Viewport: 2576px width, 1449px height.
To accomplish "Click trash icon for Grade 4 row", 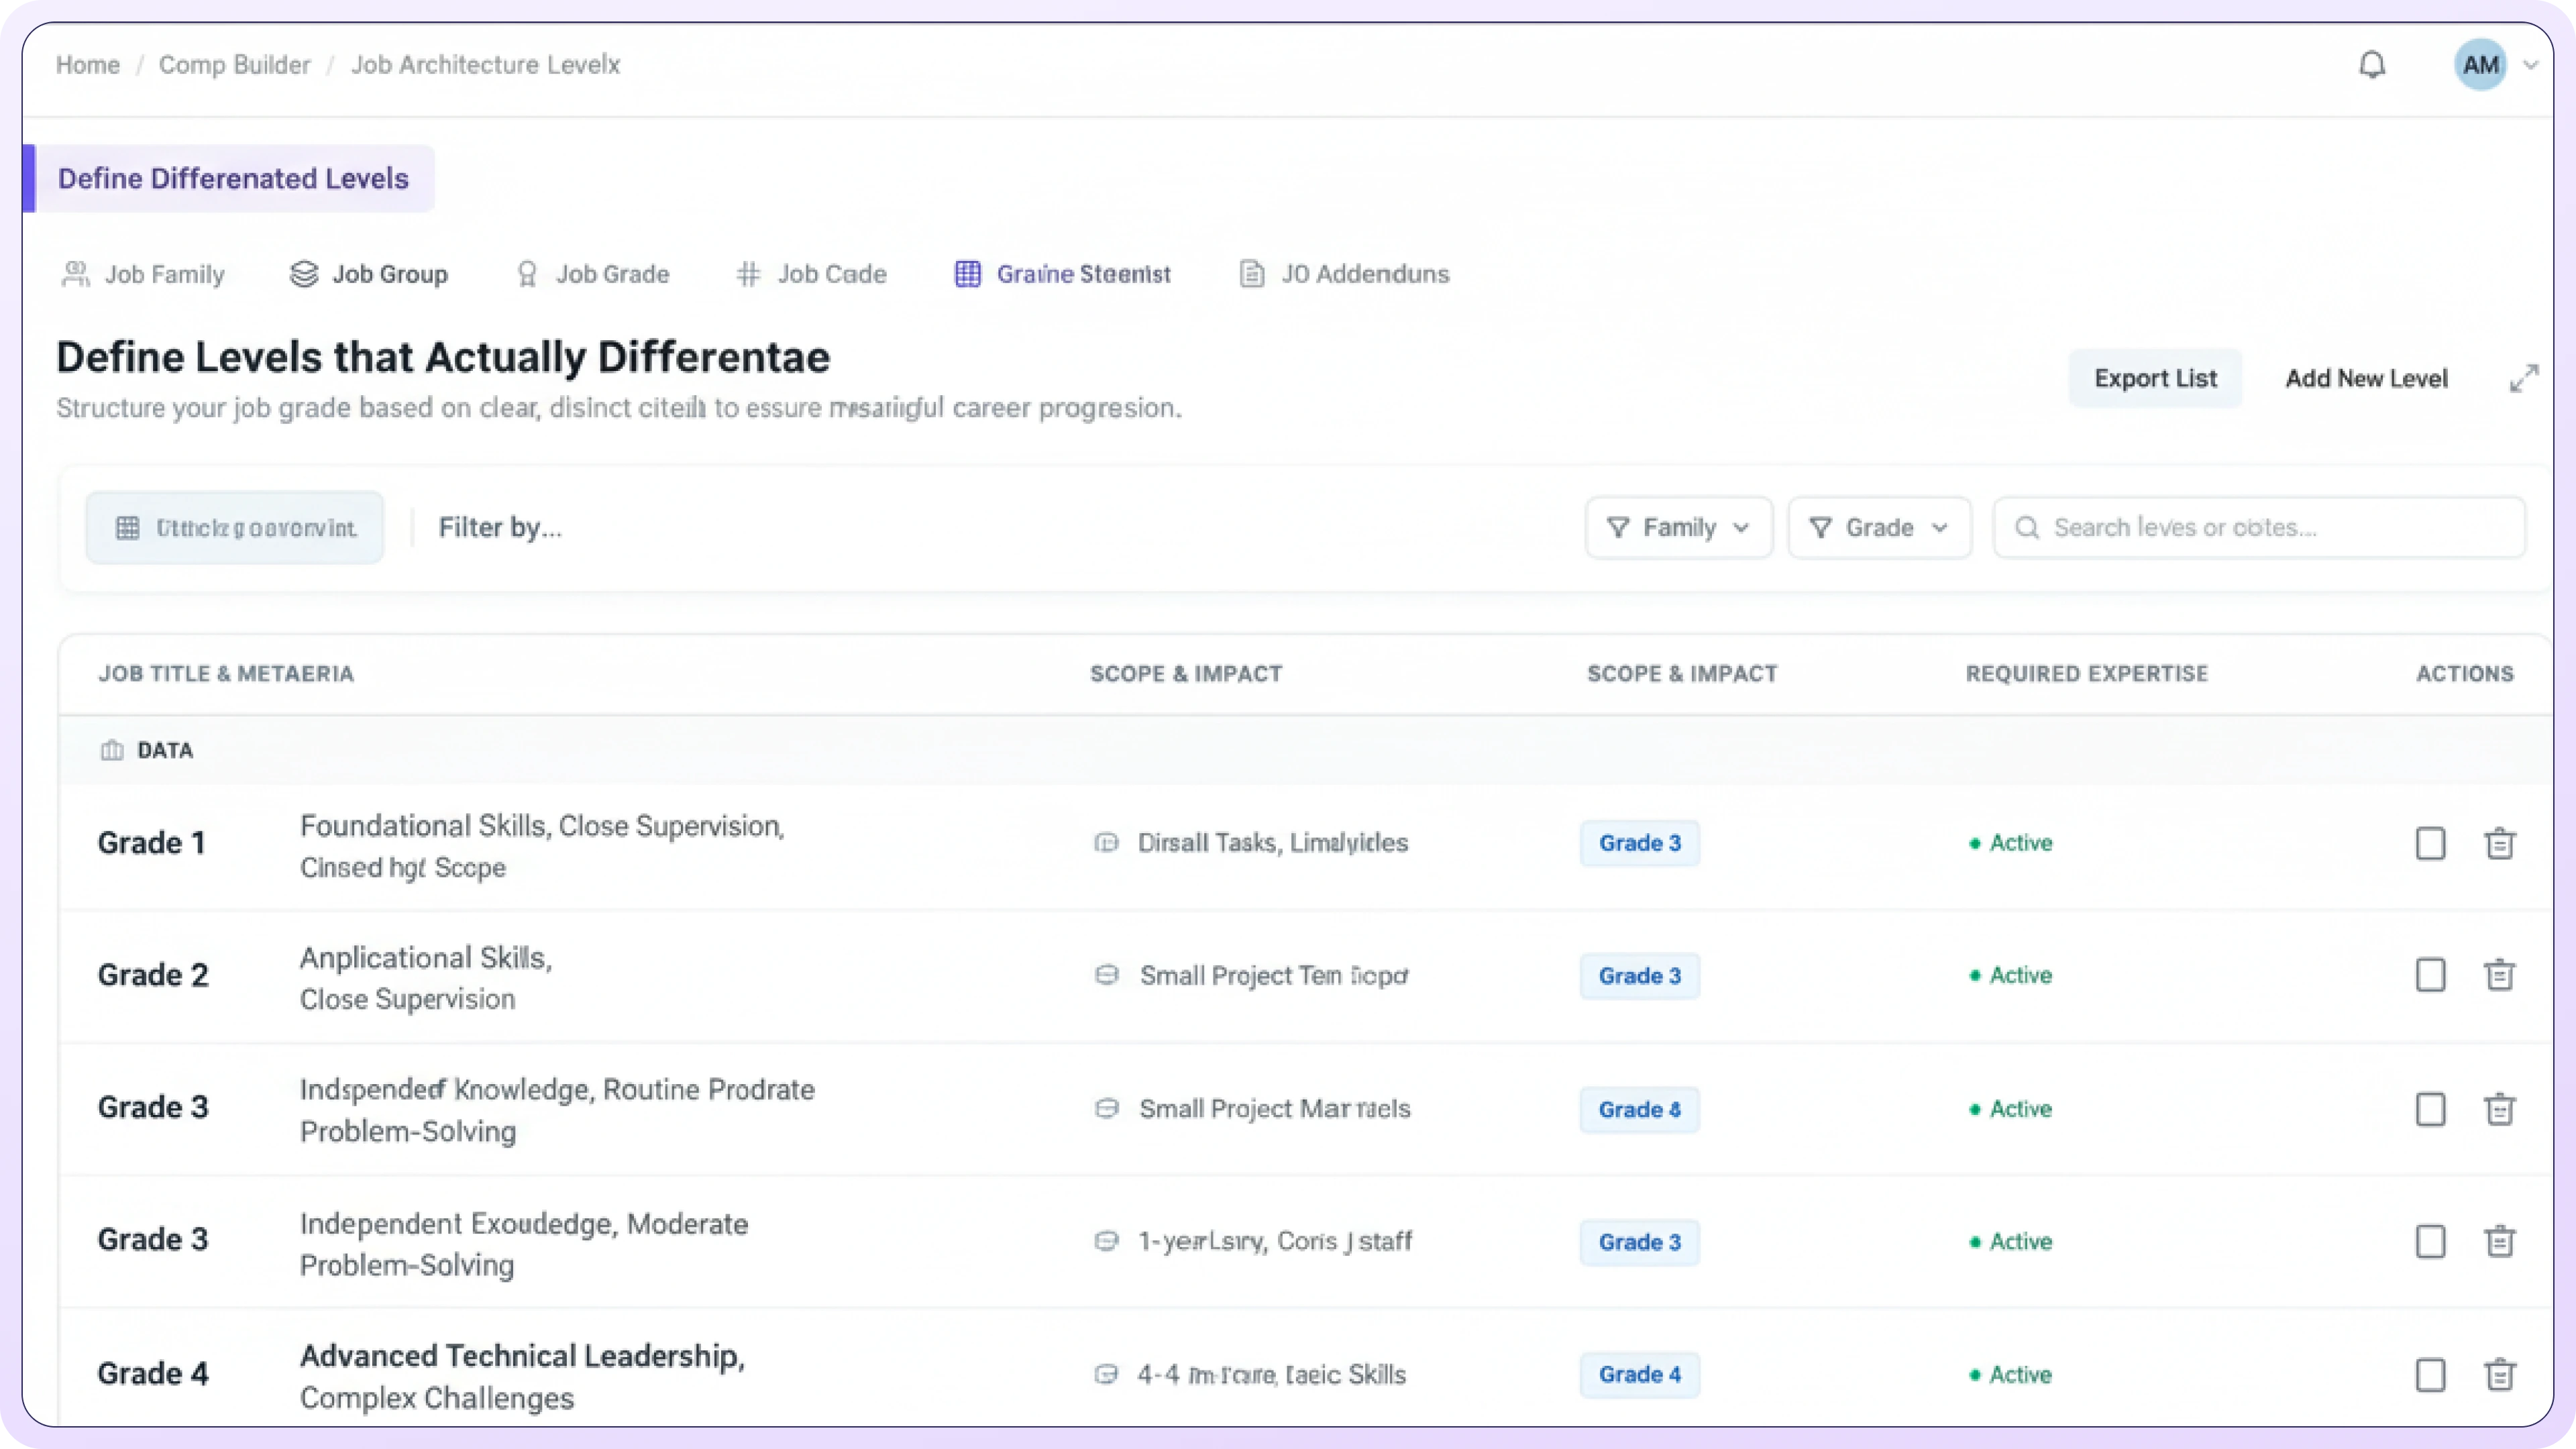I will click(2499, 1374).
